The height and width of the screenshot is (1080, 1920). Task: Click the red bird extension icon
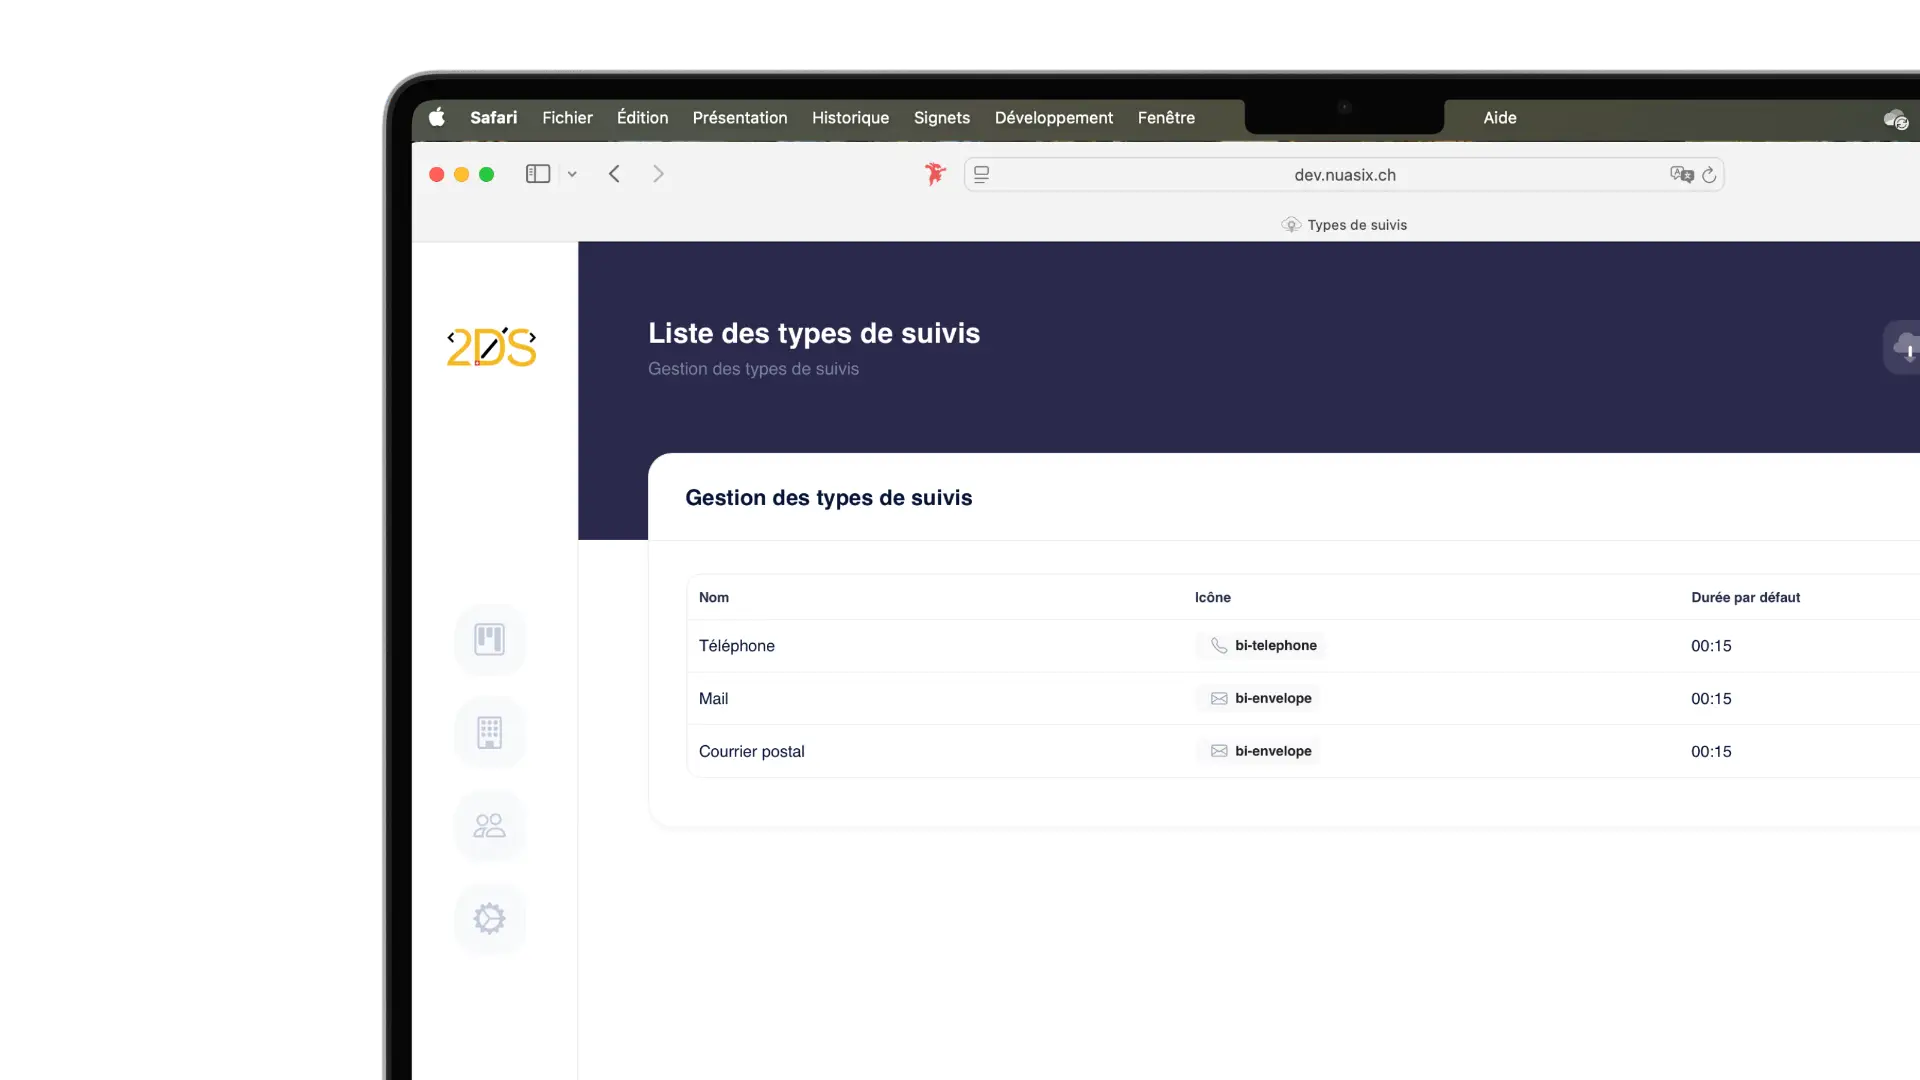(x=935, y=174)
